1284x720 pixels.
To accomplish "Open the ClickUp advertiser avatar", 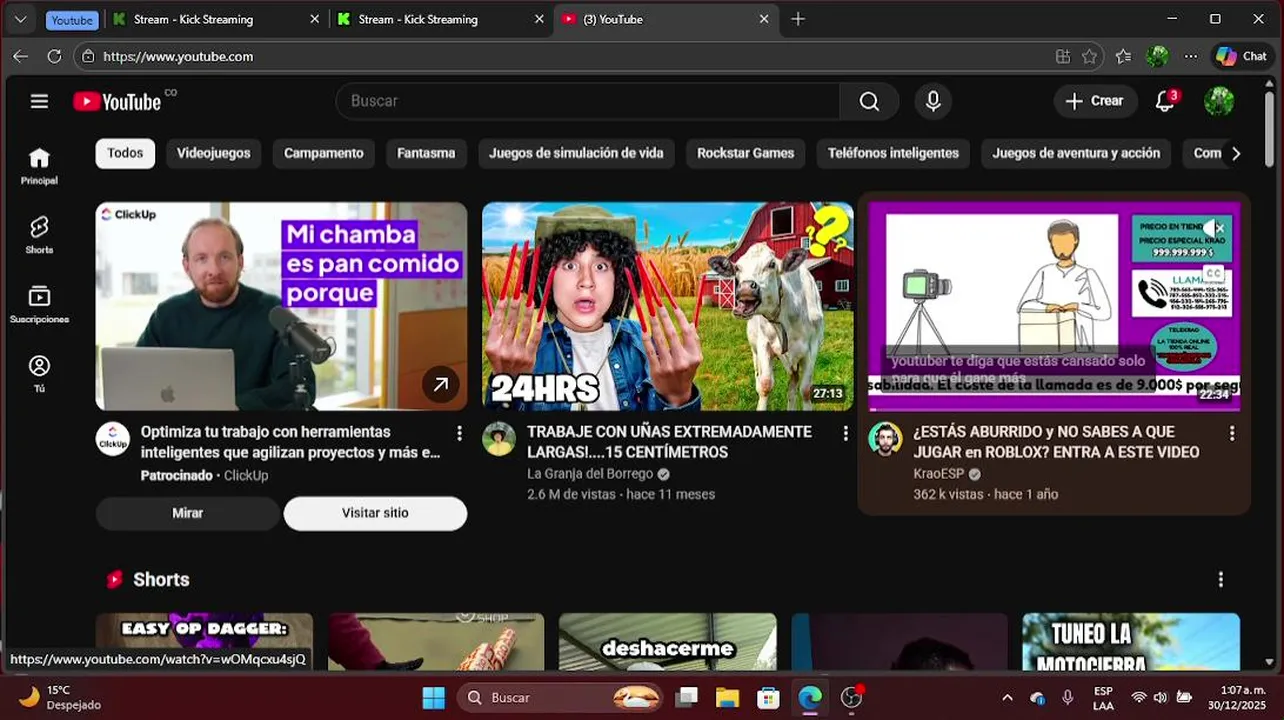I will 113,439.
